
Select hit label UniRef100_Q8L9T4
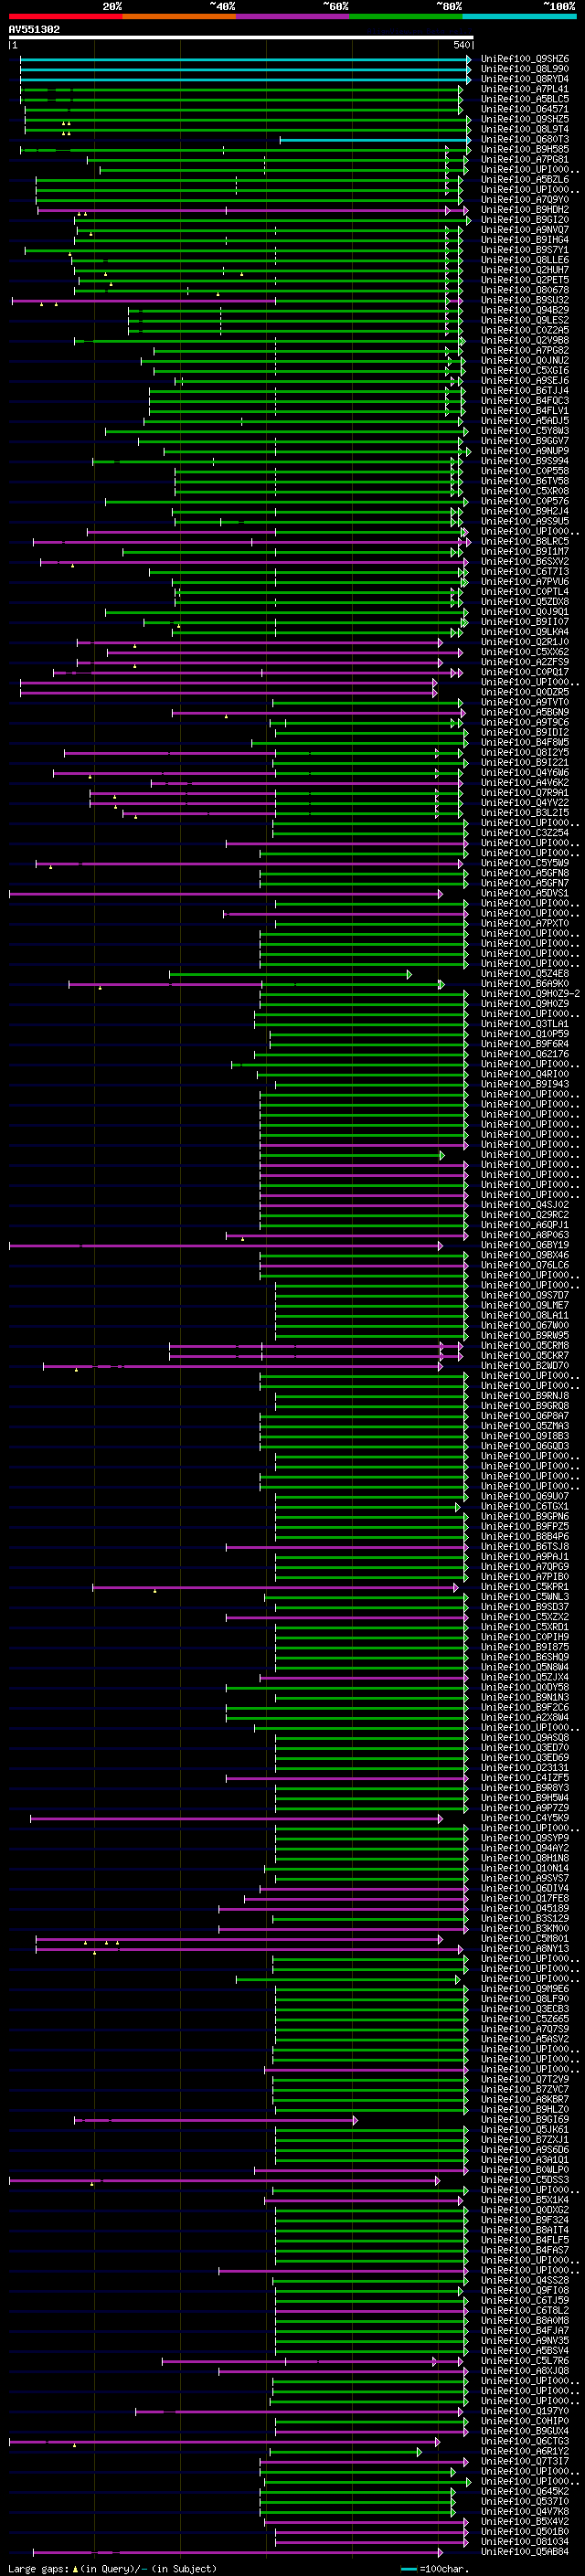(x=525, y=129)
